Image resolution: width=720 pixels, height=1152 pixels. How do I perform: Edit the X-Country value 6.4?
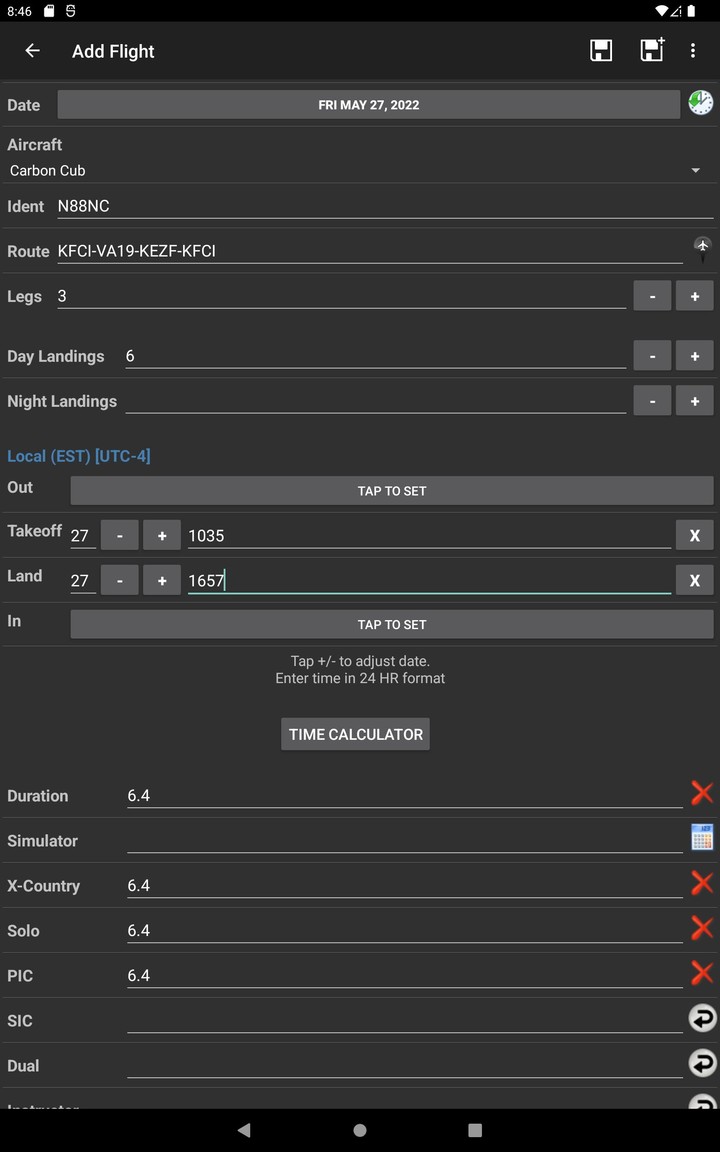coord(405,885)
